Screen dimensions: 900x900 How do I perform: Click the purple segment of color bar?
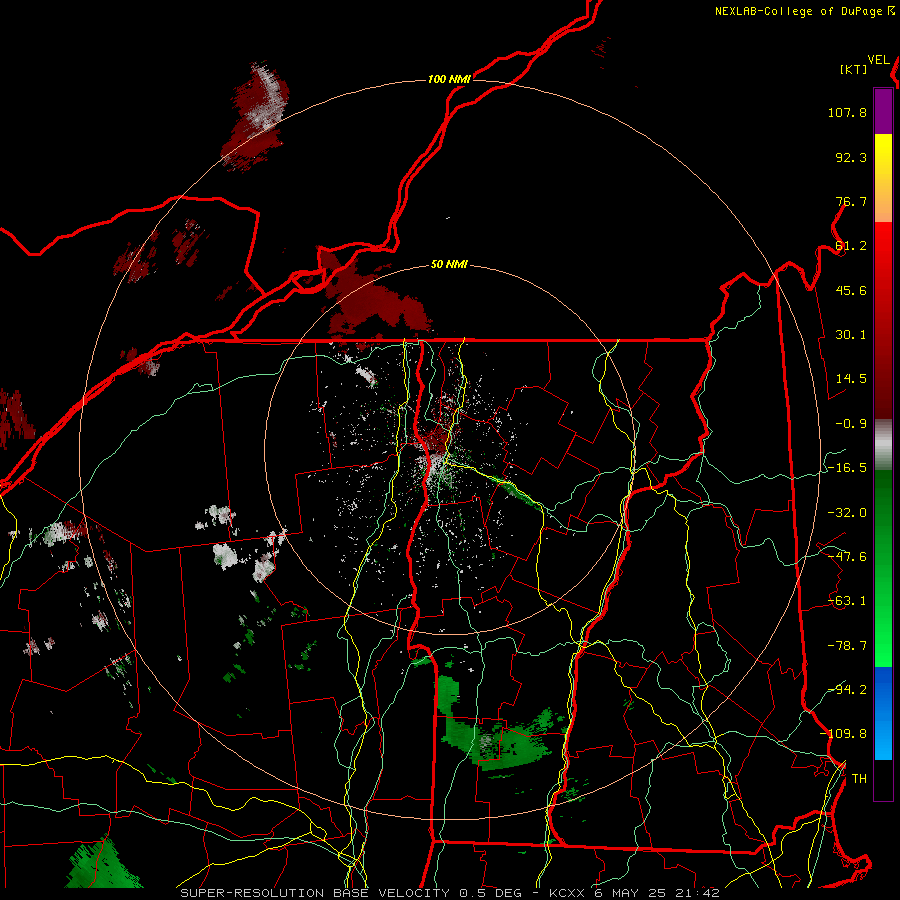coord(883,111)
